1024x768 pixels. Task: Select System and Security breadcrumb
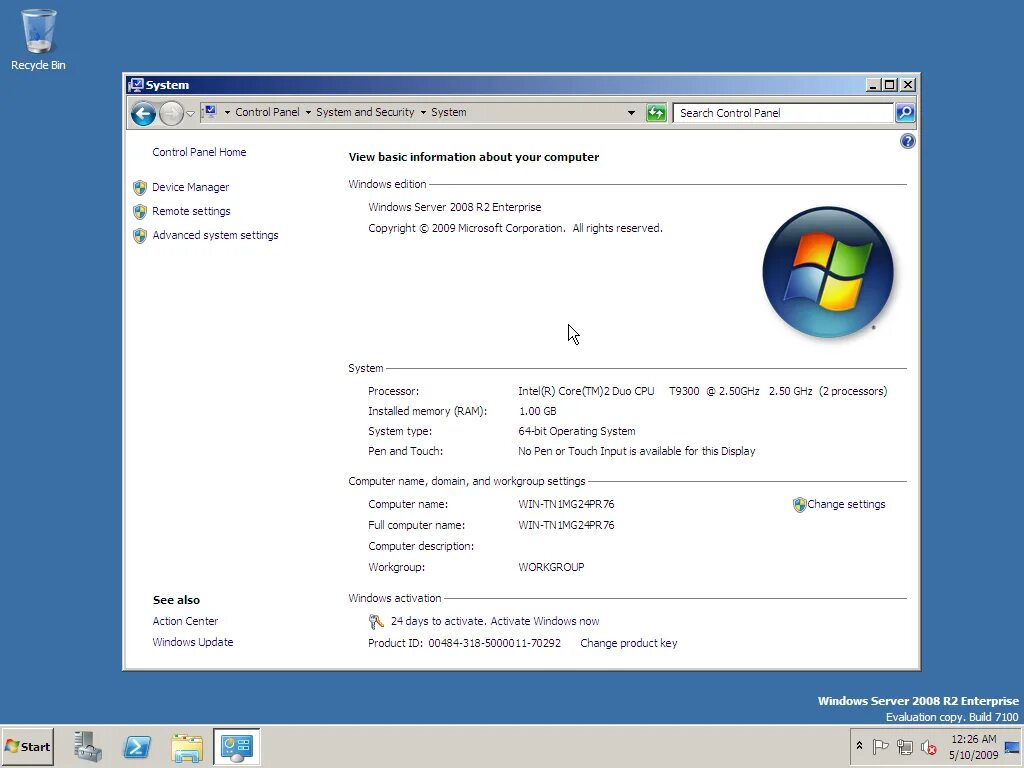pos(365,112)
